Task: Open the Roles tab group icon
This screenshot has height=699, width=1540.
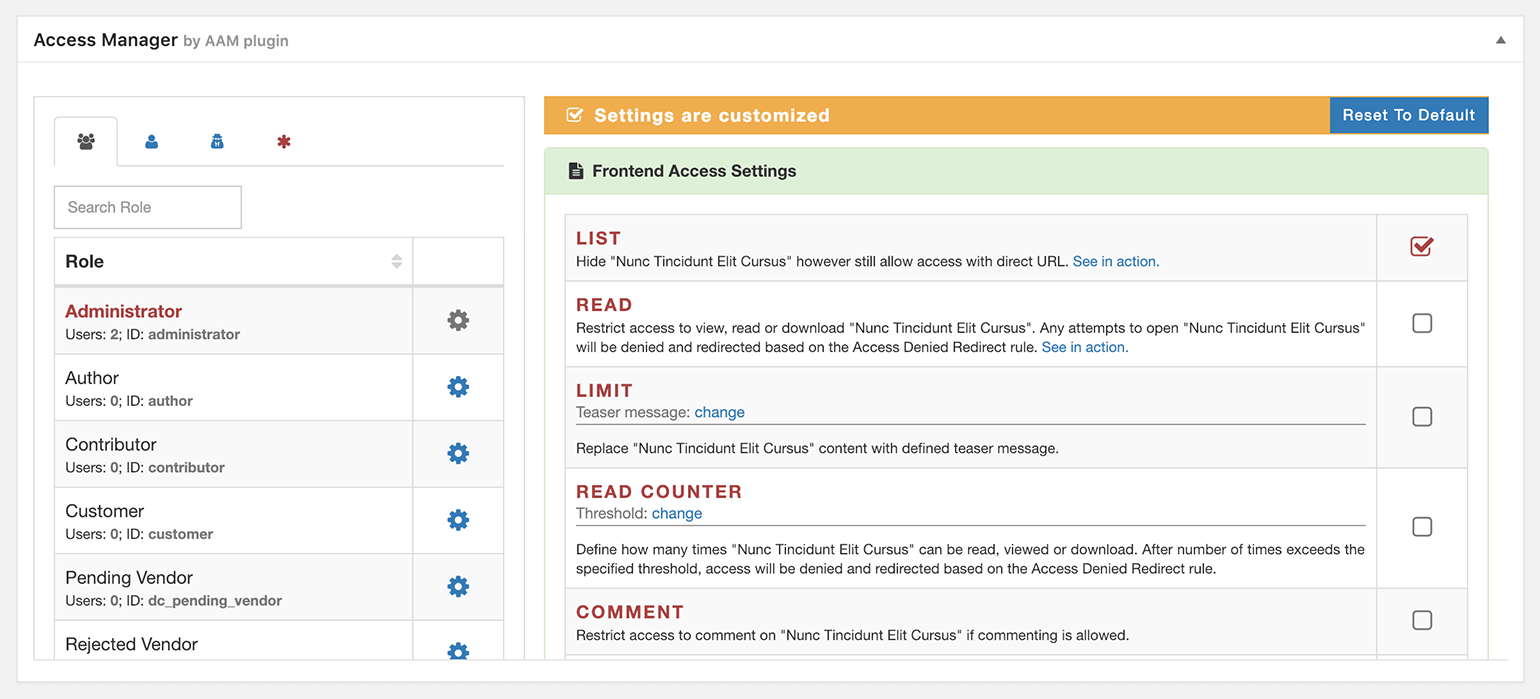Action: 86,142
